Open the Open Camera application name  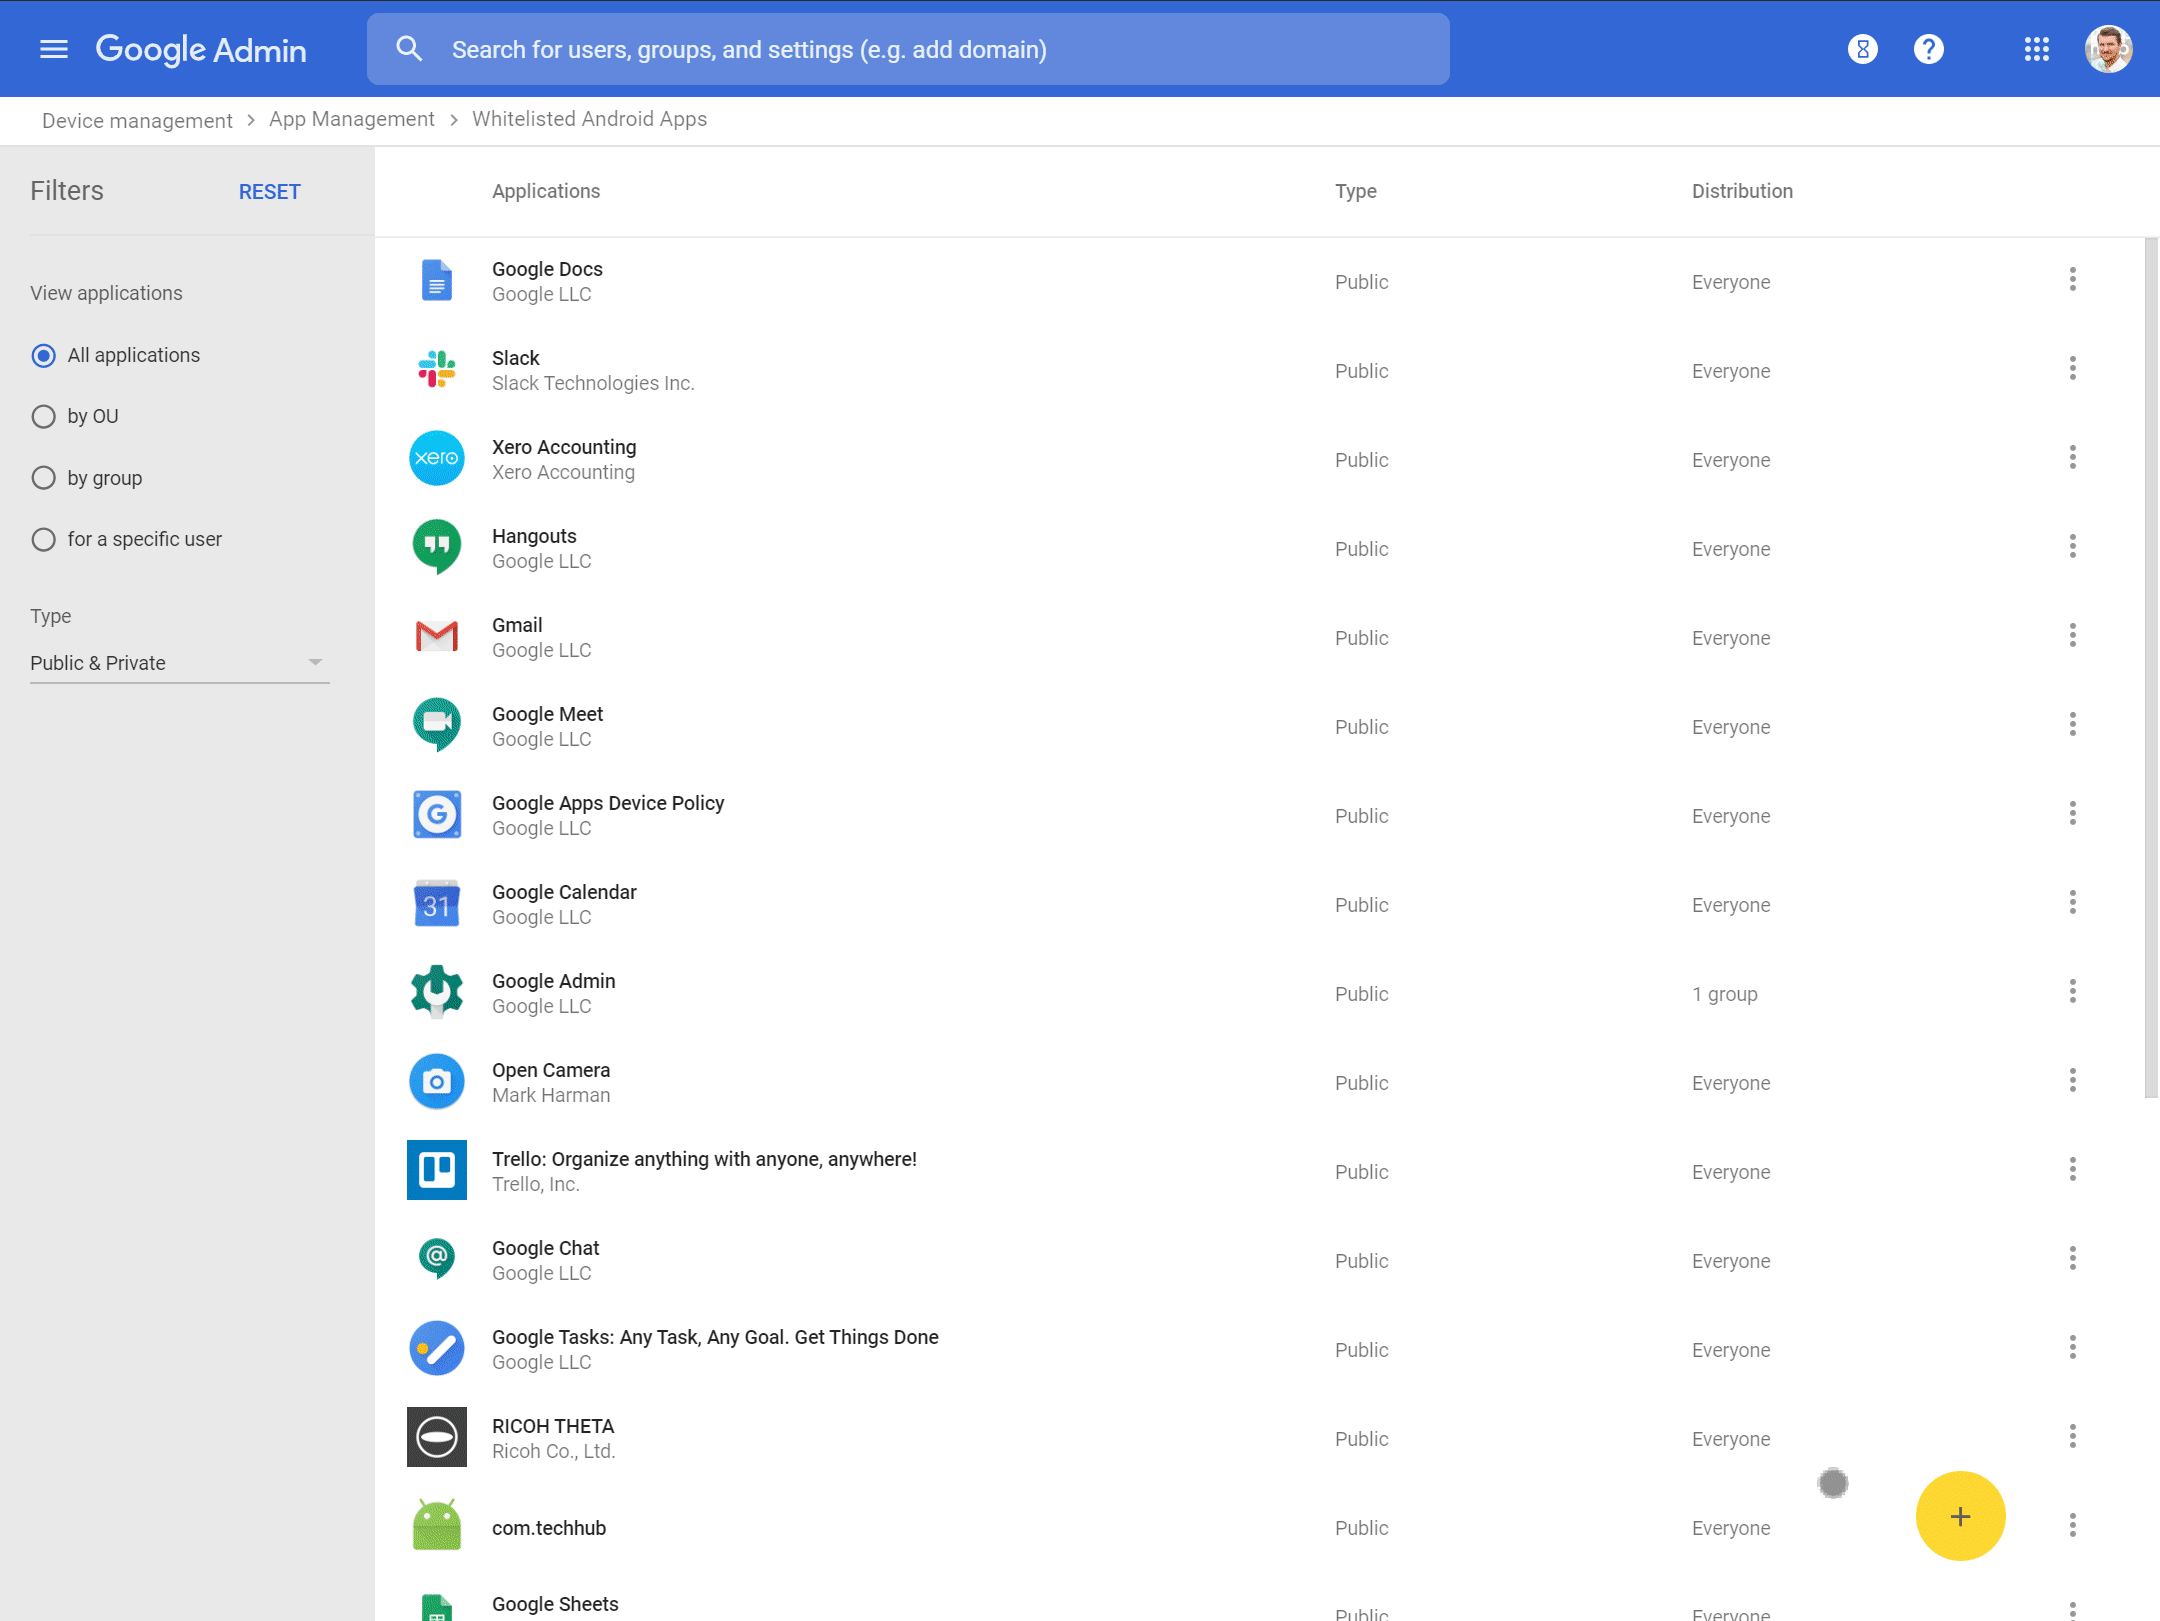[x=551, y=1070]
